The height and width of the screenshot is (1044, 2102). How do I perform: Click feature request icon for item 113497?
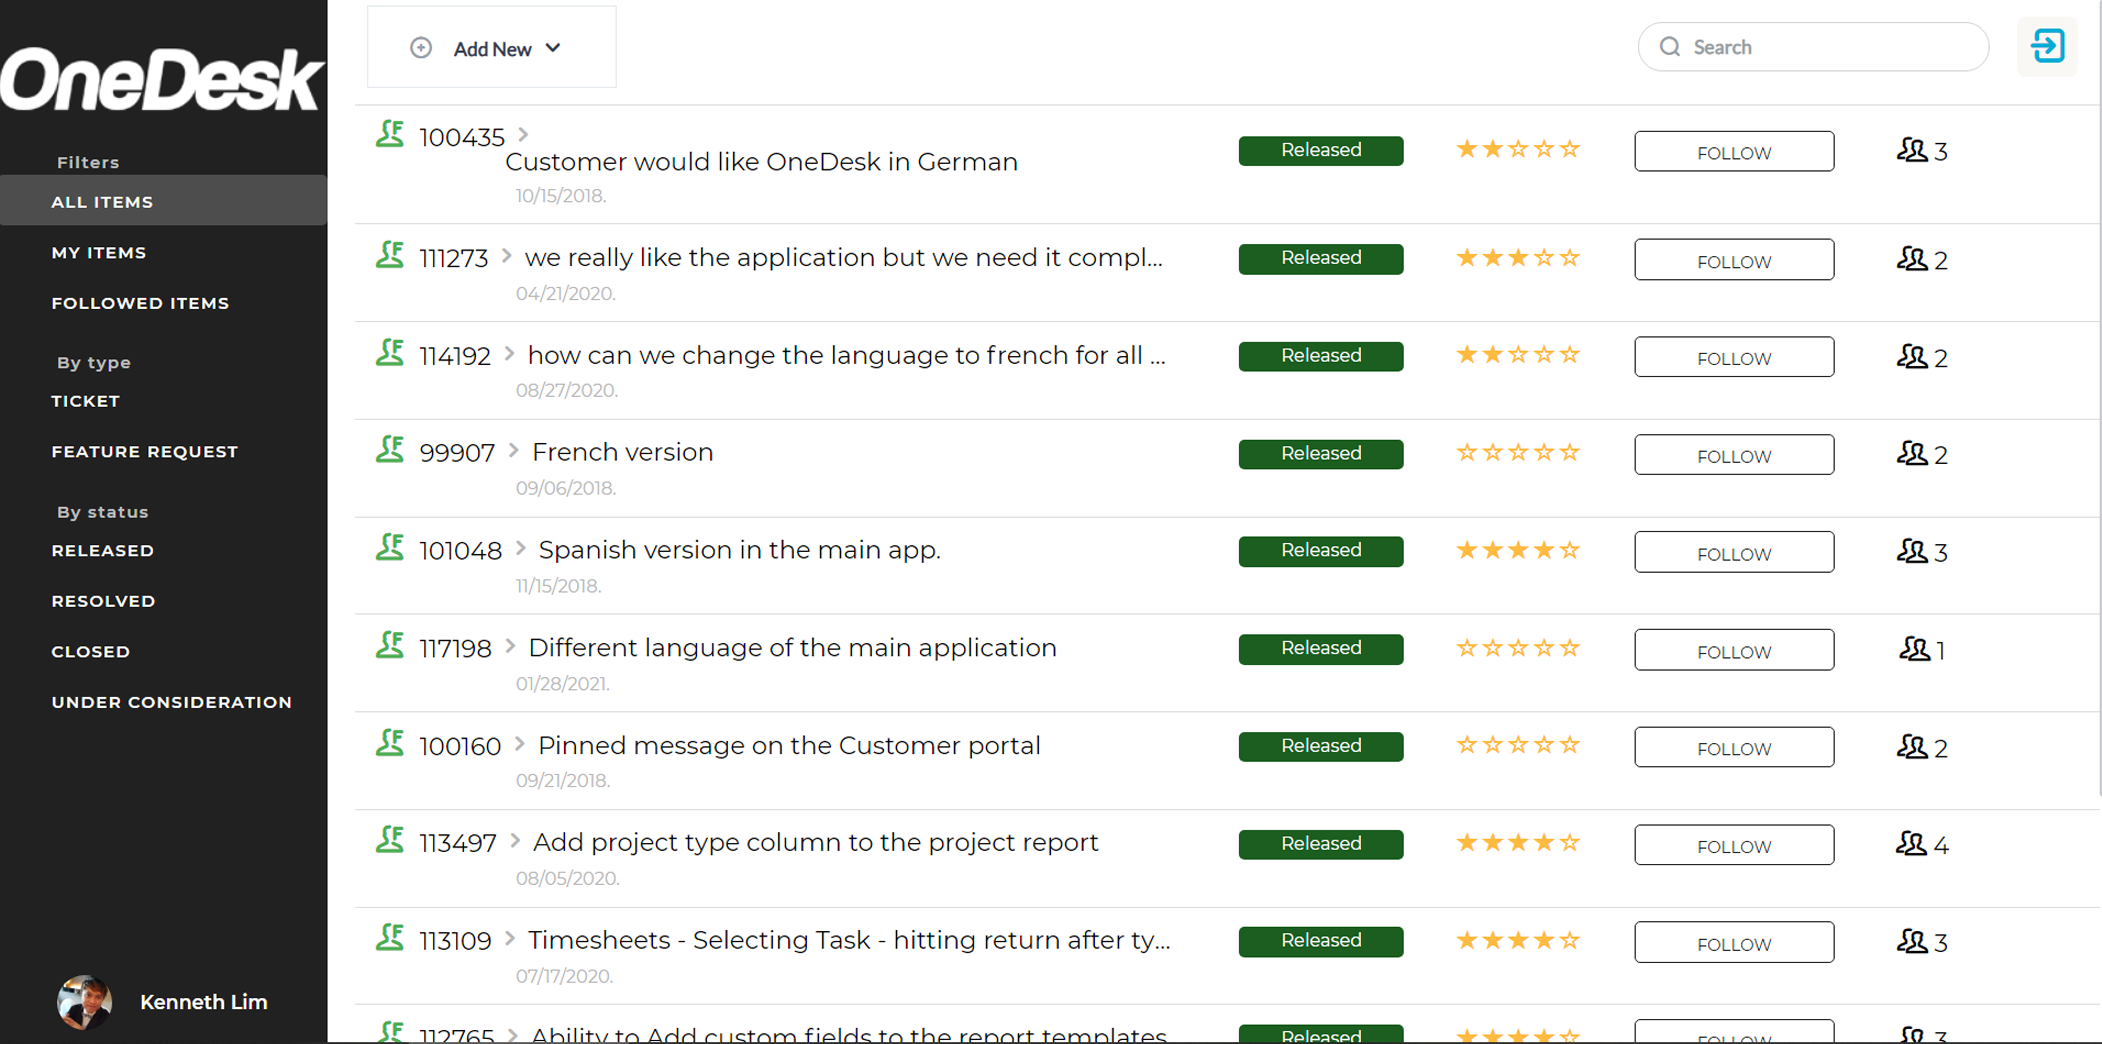(x=390, y=839)
